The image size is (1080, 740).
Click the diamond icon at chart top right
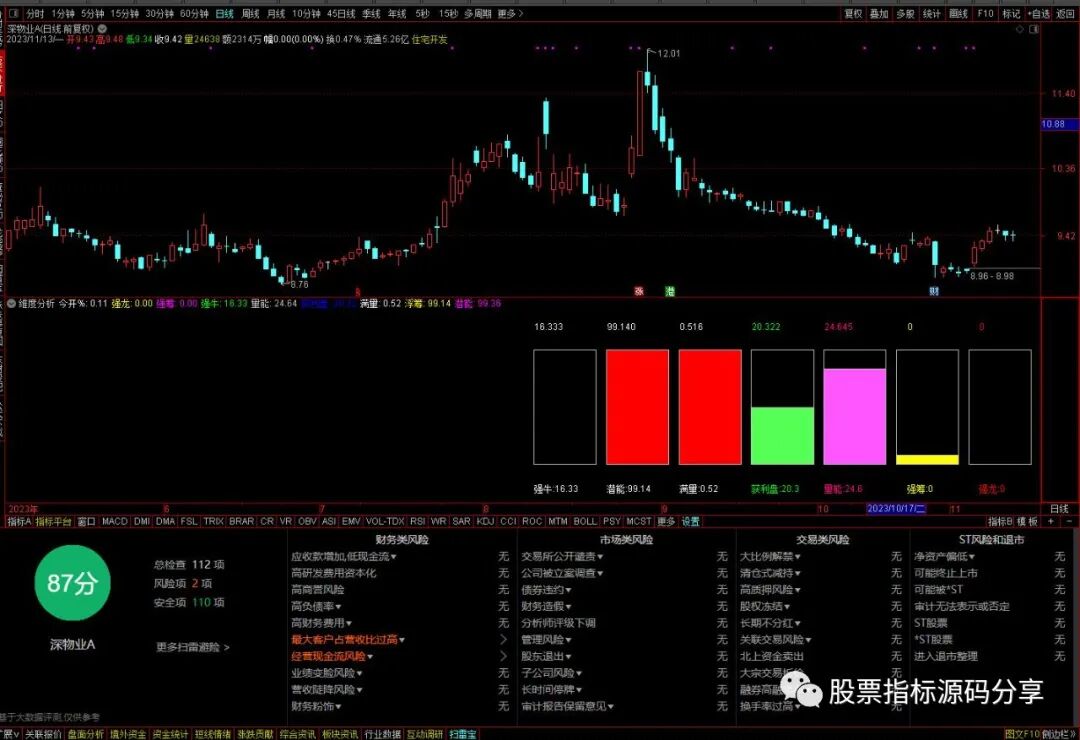pyautogui.click(x=1020, y=29)
